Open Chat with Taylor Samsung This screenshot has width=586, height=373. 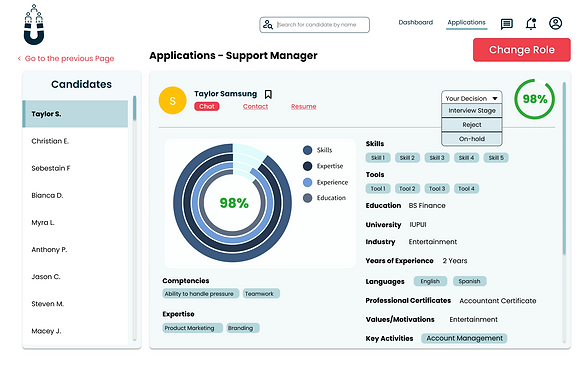pos(207,107)
